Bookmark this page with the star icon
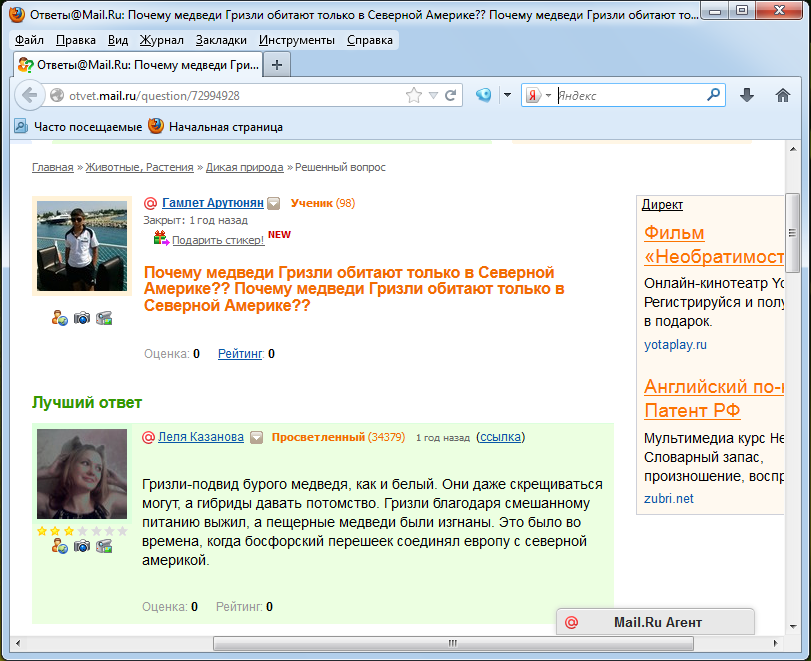This screenshot has width=811, height=661. pyautogui.click(x=413, y=96)
